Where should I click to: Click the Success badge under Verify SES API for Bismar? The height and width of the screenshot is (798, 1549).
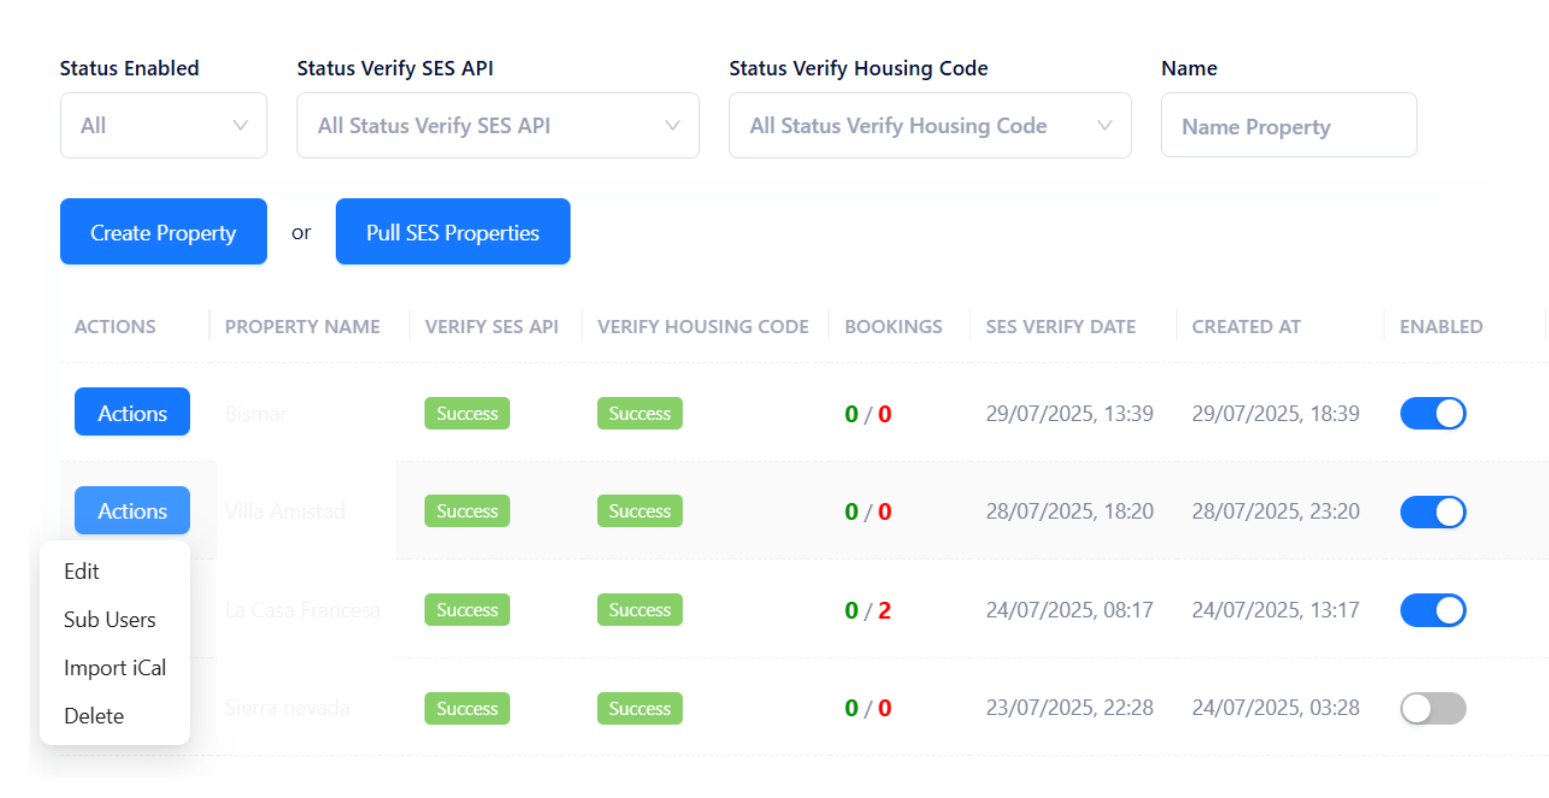466,413
